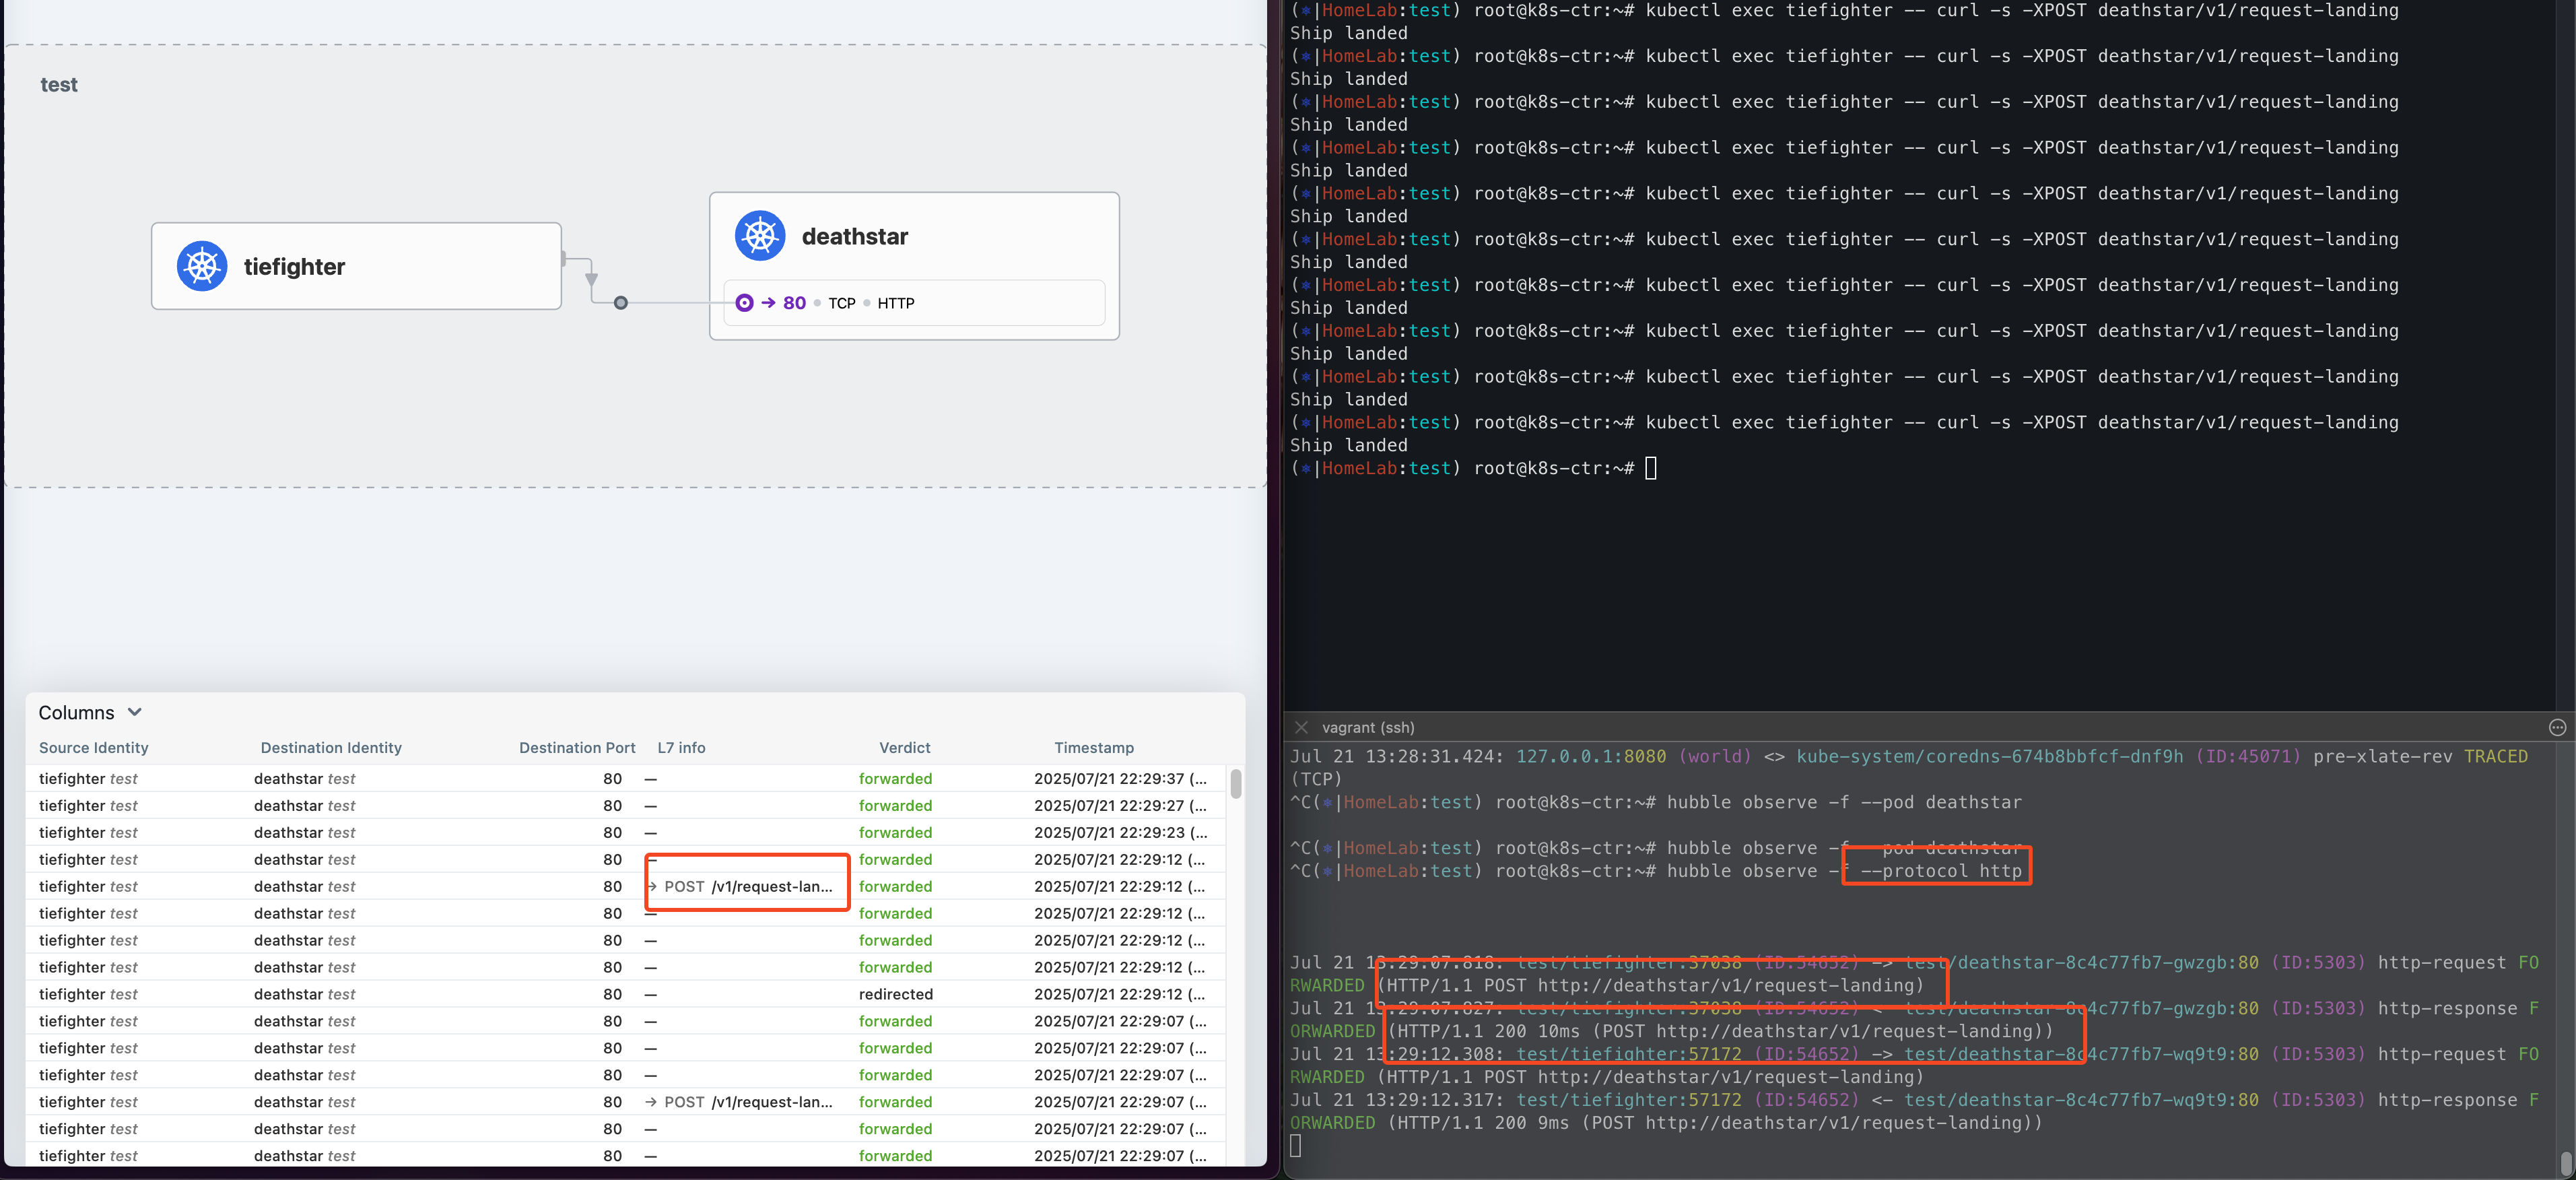Expand the Columns dropdown
2576x1180 pixels.
(77, 712)
